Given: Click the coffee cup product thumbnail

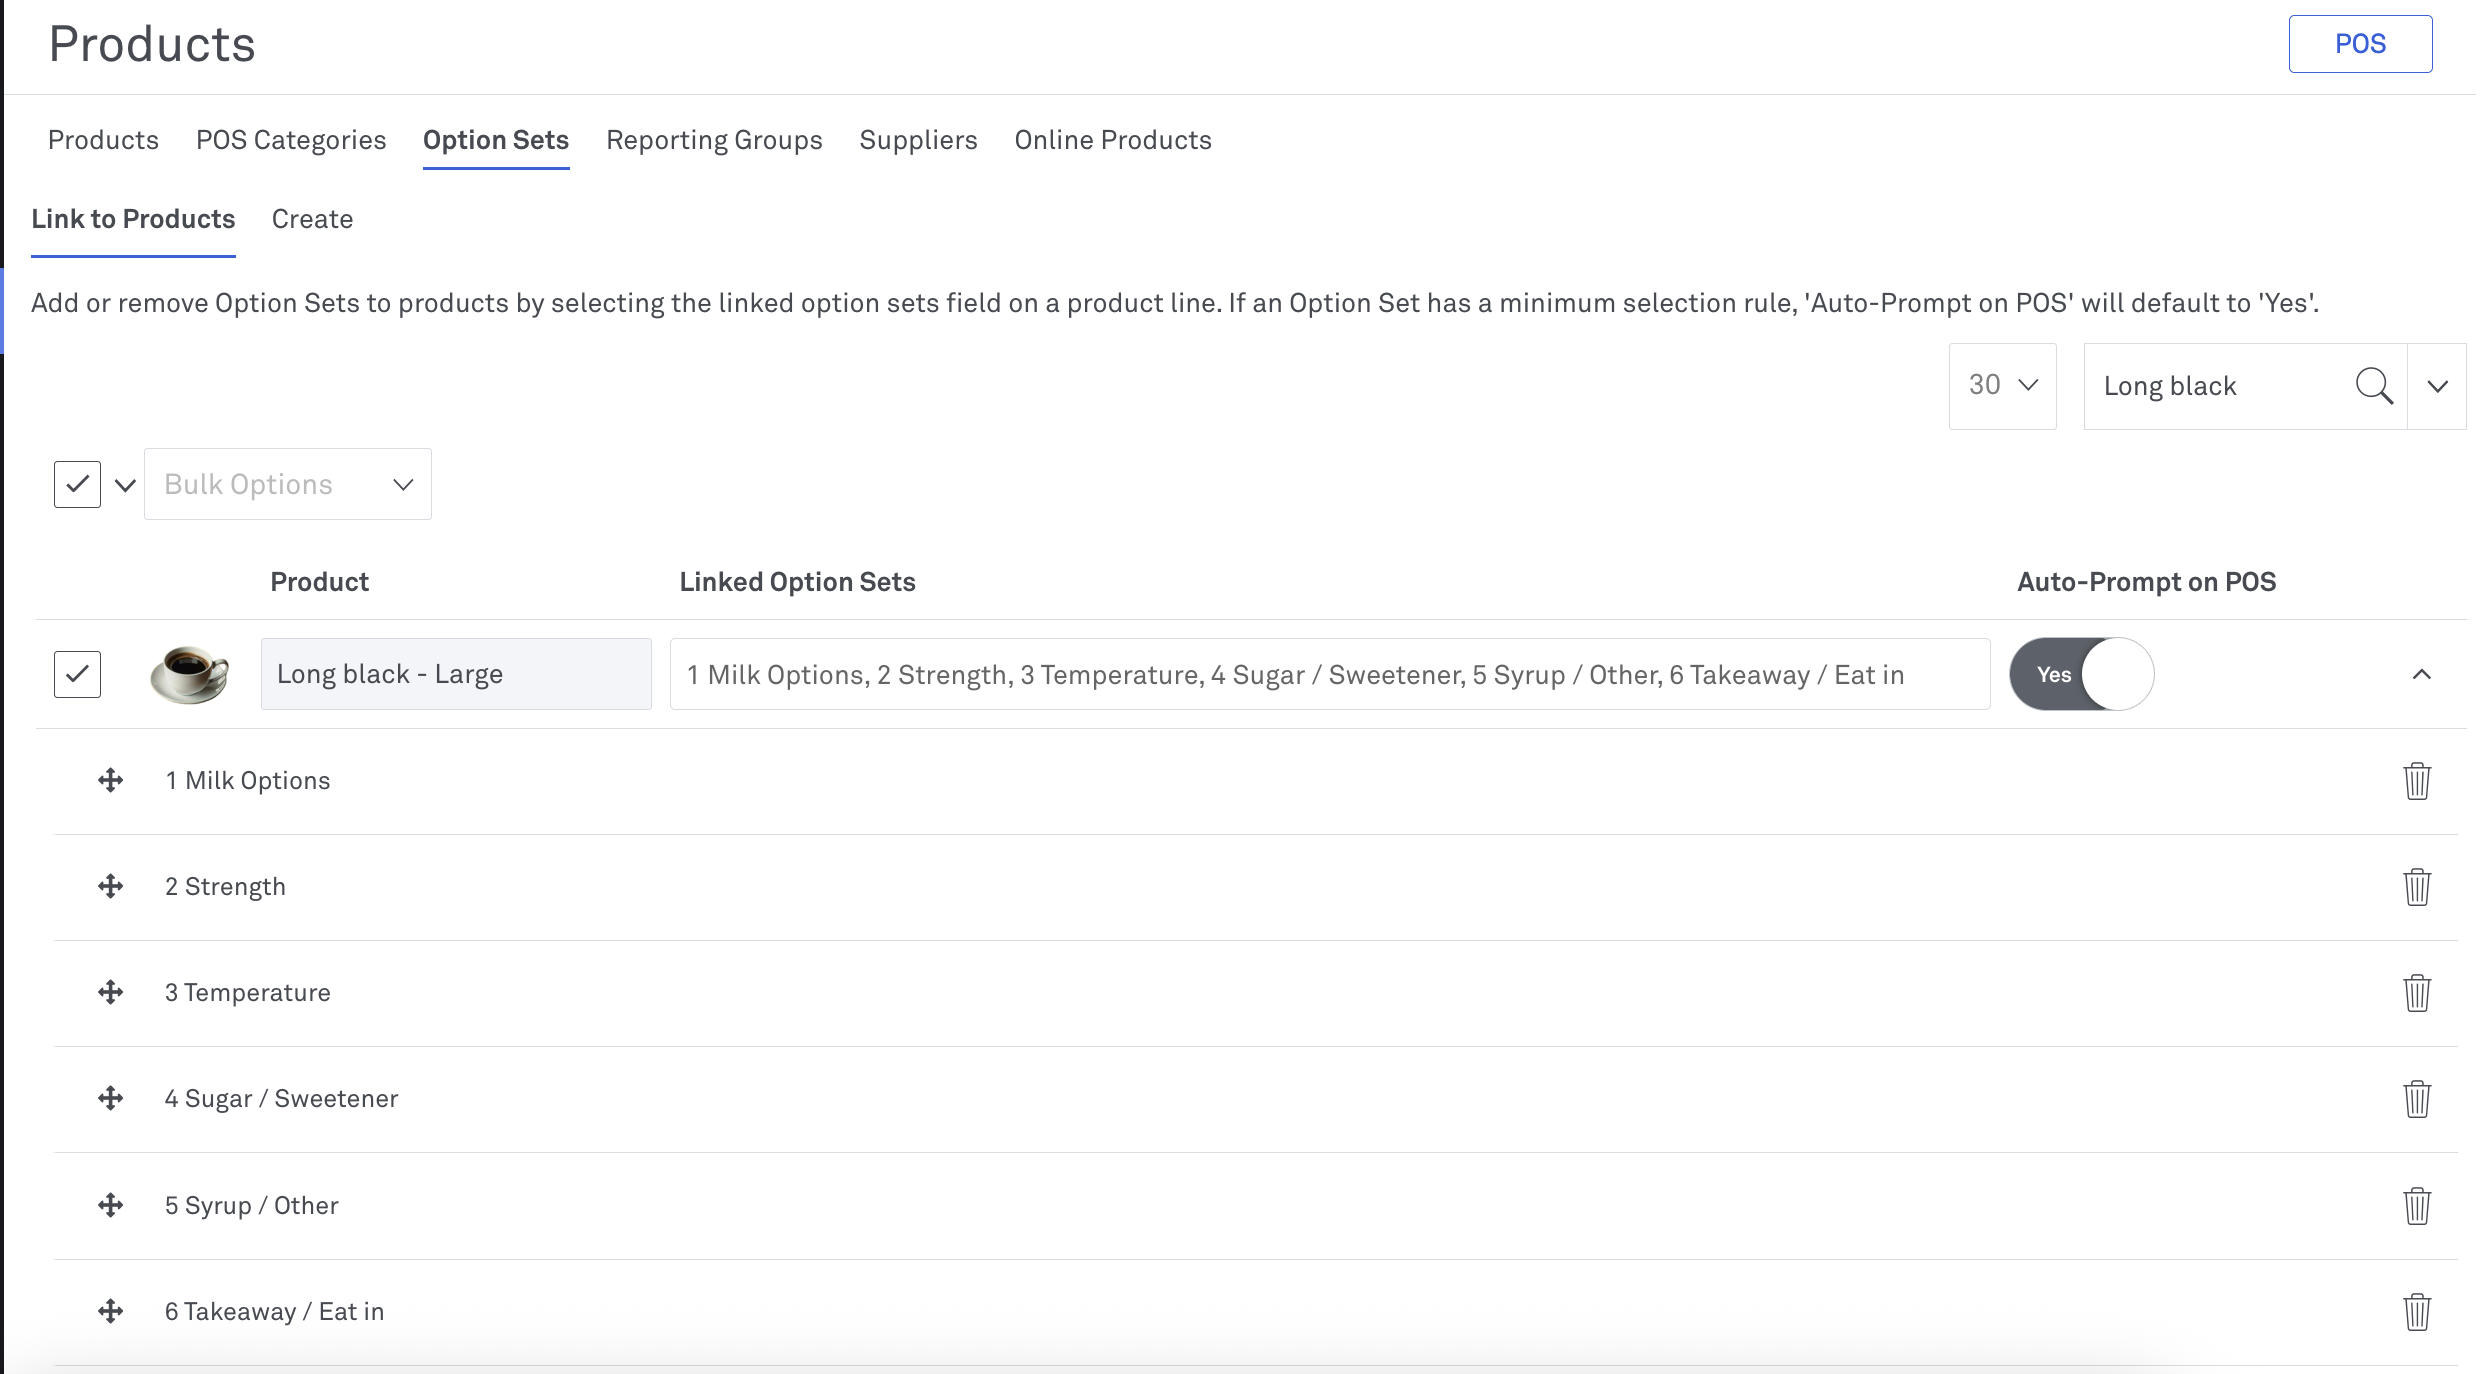Looking at the screenshot, I should (189, 674).
